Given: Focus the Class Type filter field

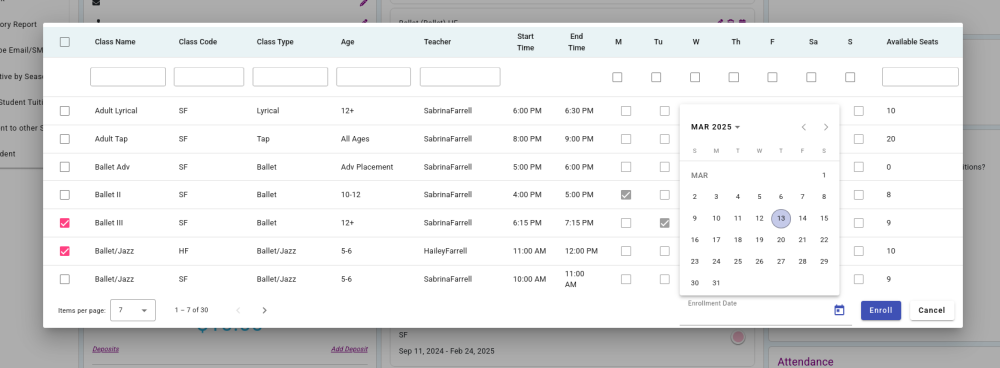Looking at the screenshot, I should 290,77.
